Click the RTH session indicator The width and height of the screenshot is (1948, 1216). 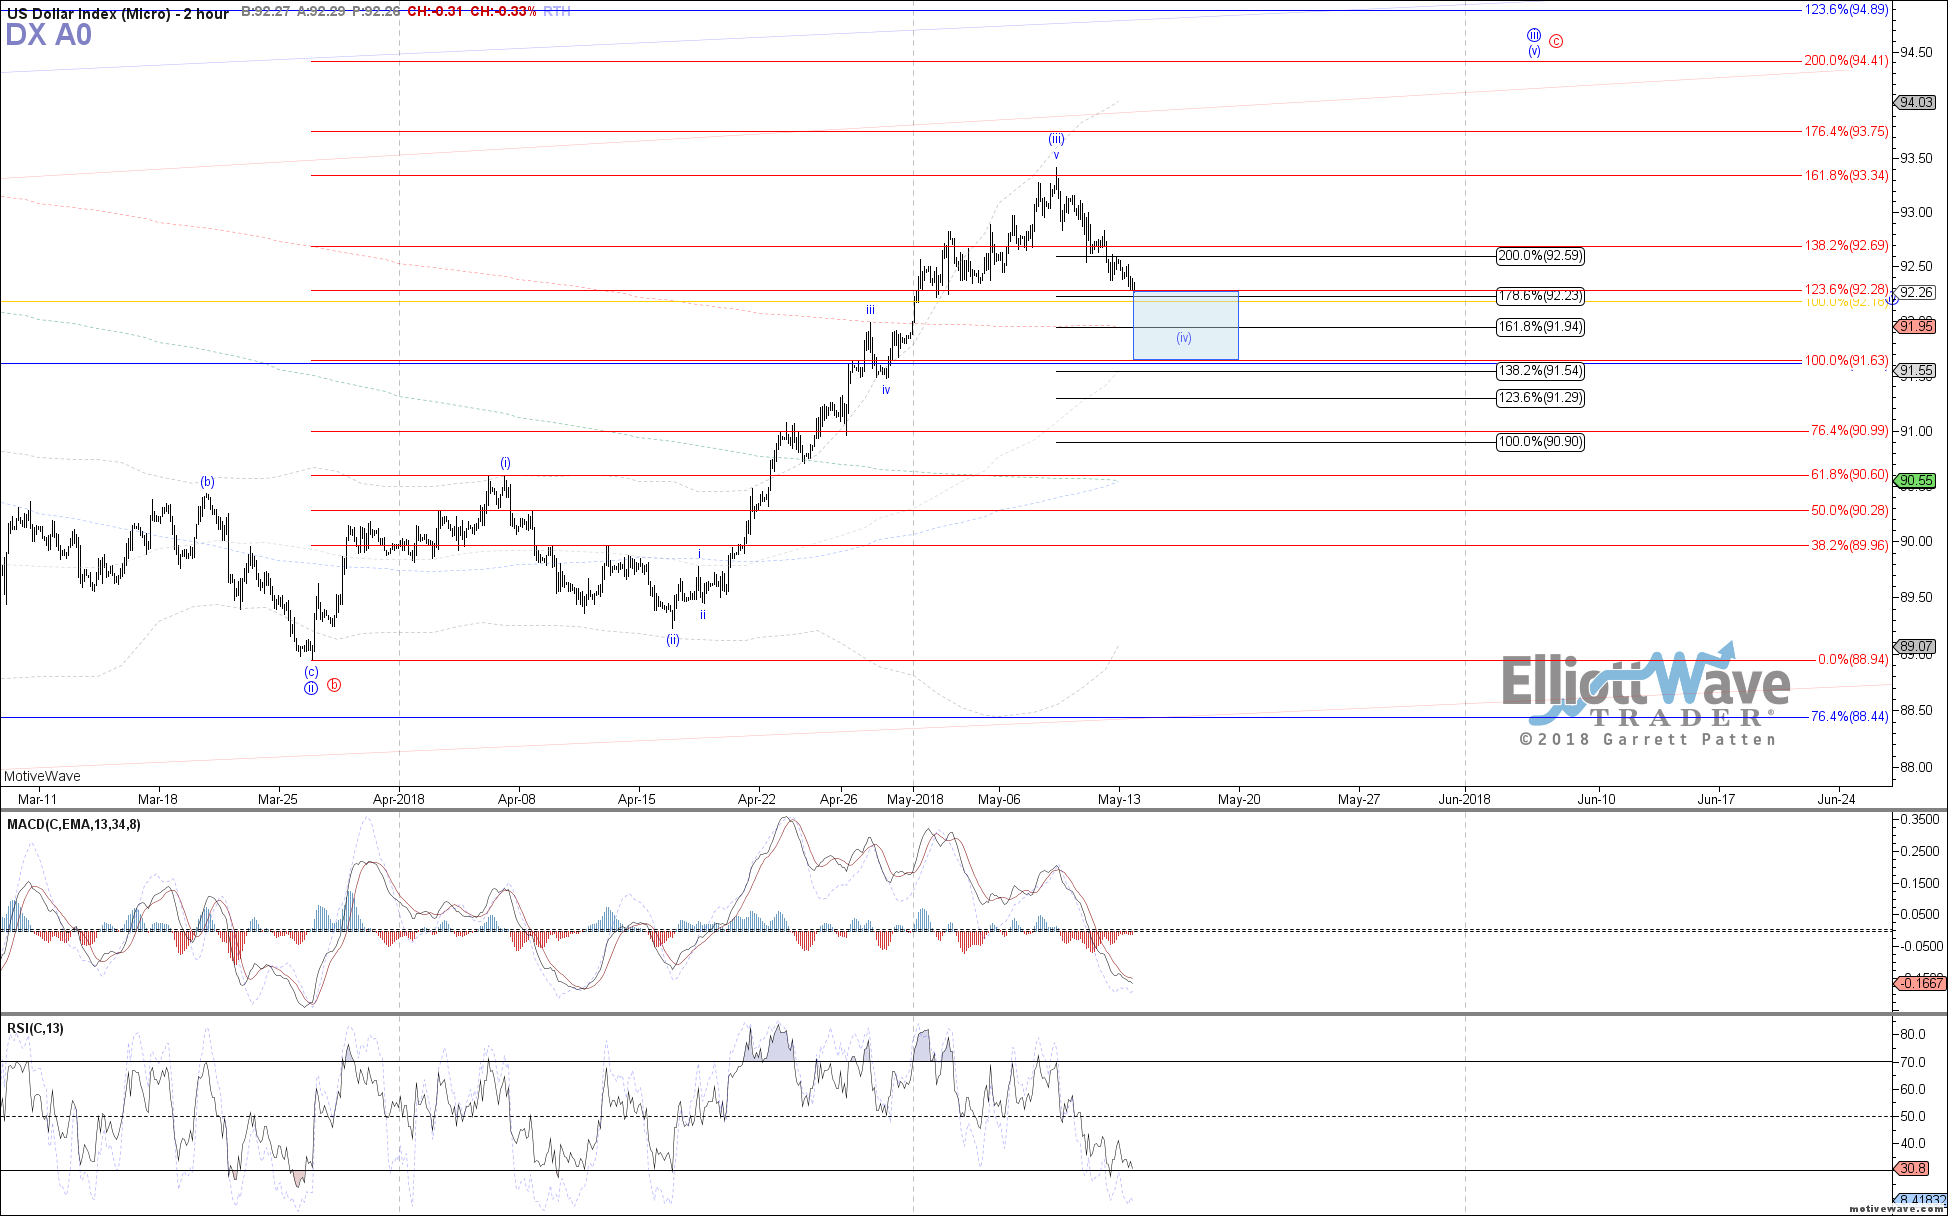point(557,12)
